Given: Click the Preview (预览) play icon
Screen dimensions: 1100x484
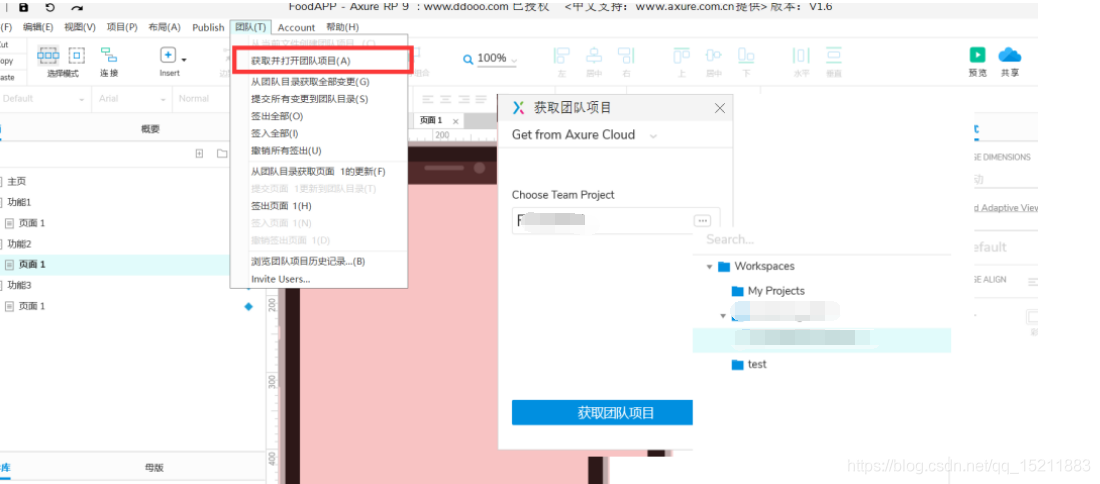Looking at the screenshot, I should pyautogui.click(x=977, y=55).
